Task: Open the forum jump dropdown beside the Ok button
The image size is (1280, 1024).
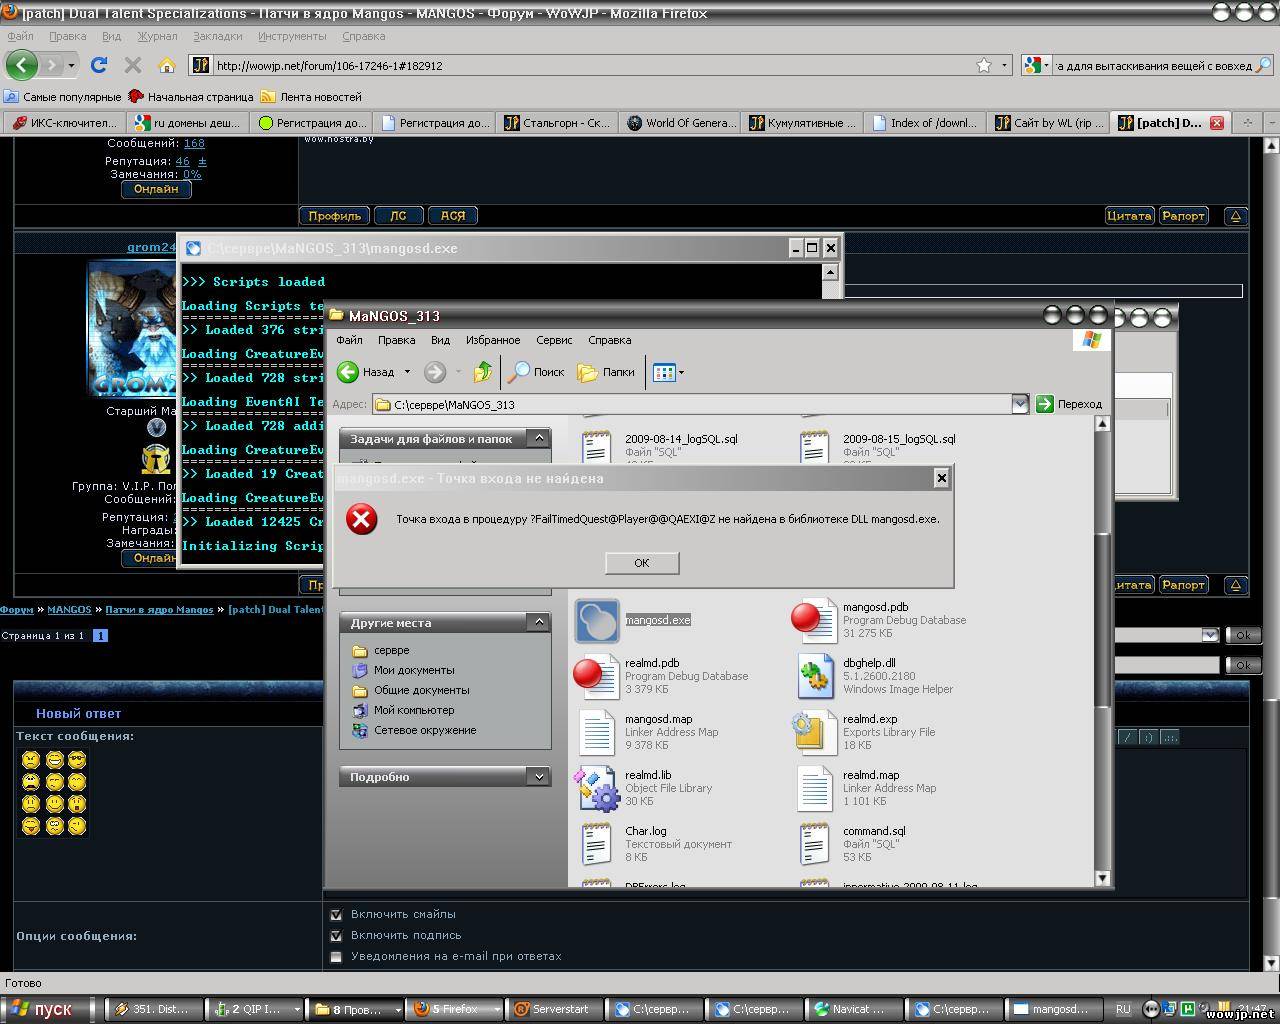Action: (1209, 635)
